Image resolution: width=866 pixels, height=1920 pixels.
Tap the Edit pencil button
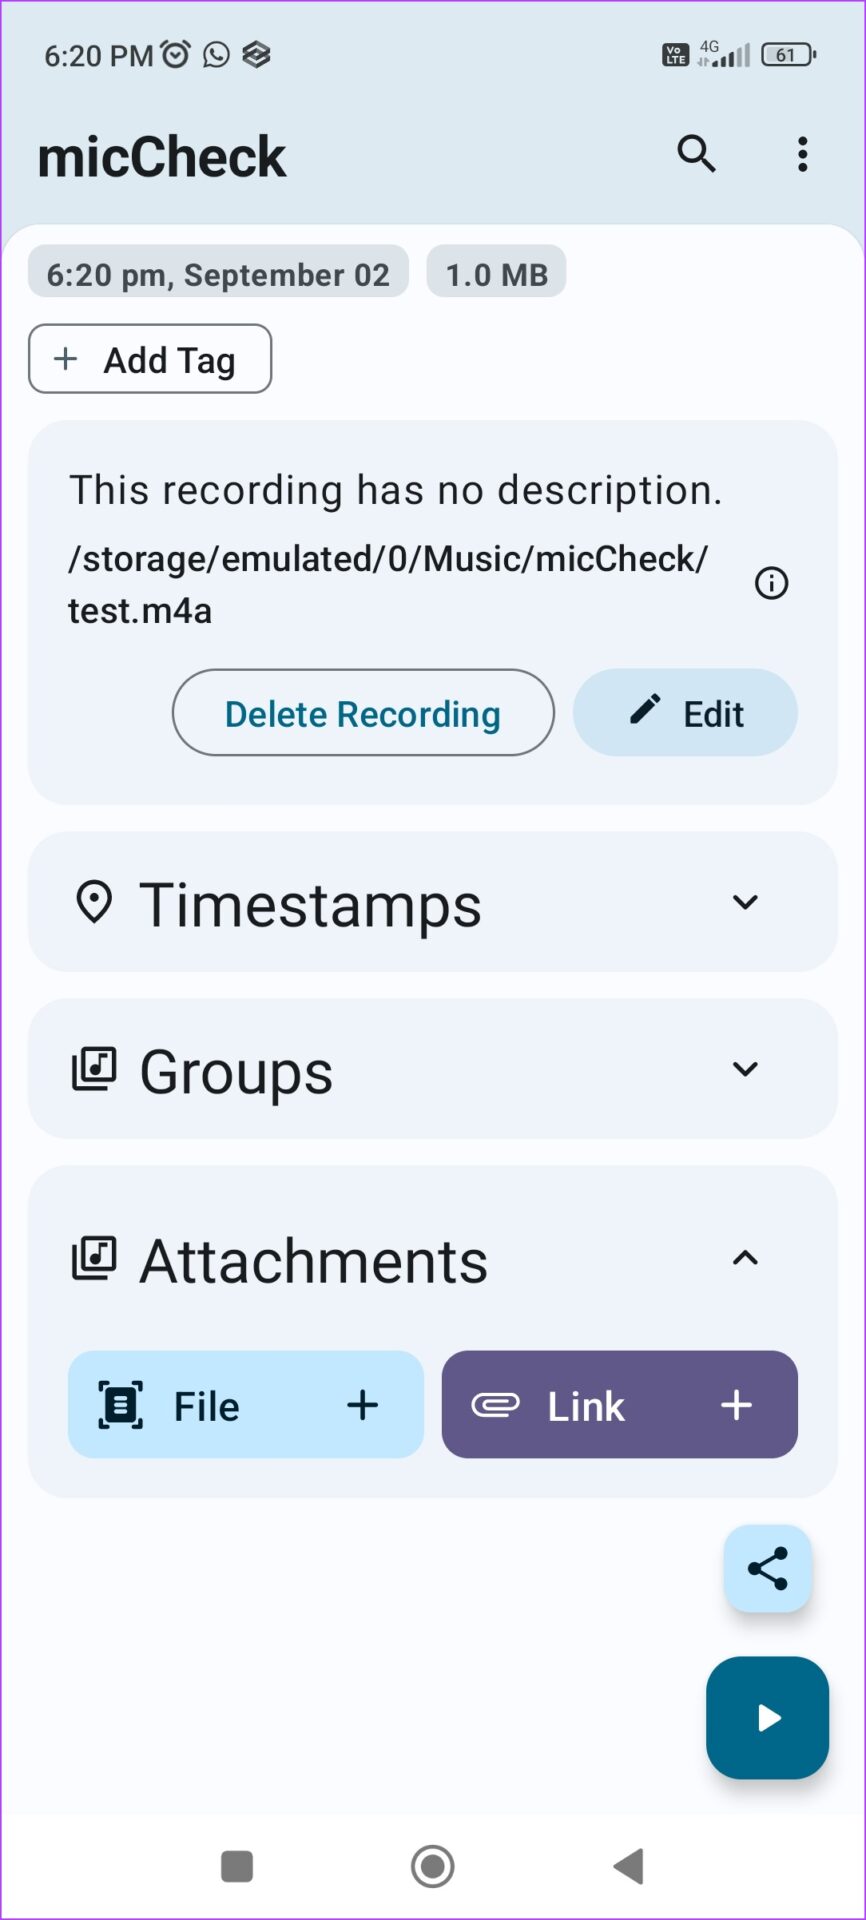pos(685,713)
